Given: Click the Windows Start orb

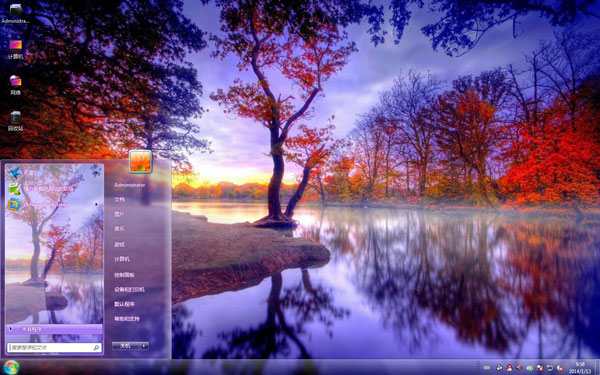Looking at the screenshot, I should coord(11,367).
